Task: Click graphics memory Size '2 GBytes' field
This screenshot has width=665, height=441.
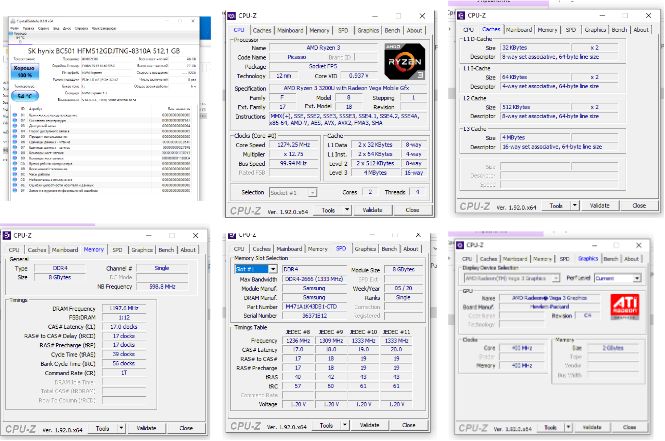Action: (613, 348)
